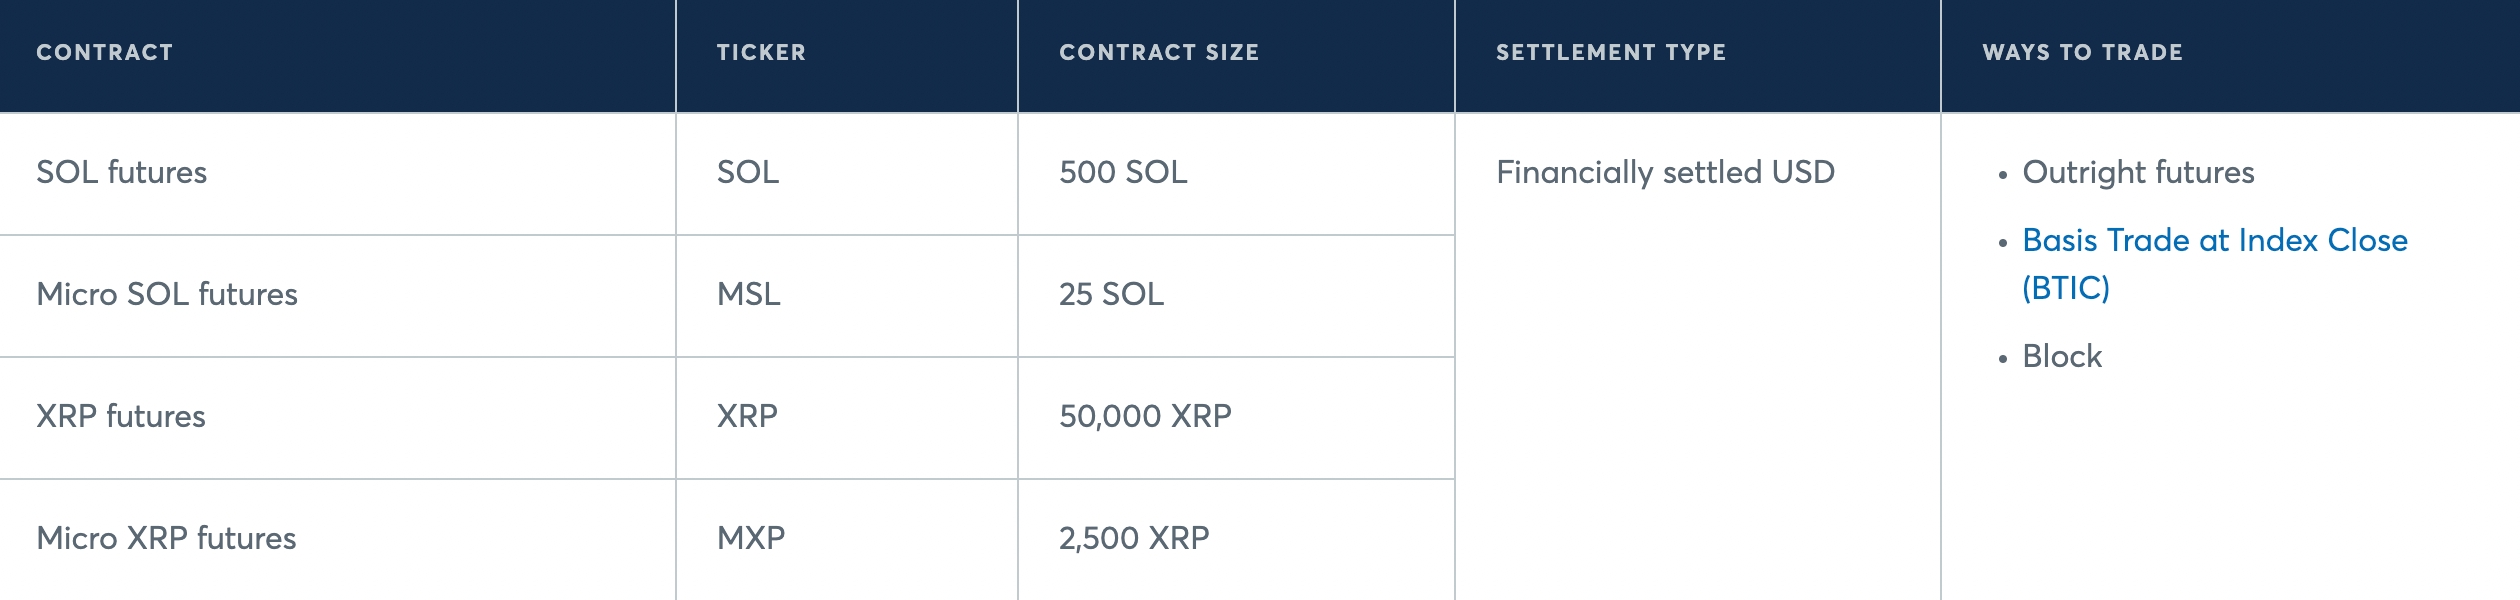
Task: Click the SETTLEMENT TYPE column header
Action: pos(1611,52)
